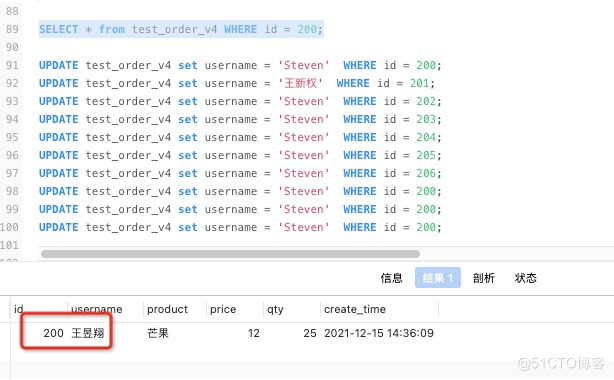The width and height of the screenshot is (614, 380).
Task: Click the id value 205 on line 96
Action: click(426, 155)
